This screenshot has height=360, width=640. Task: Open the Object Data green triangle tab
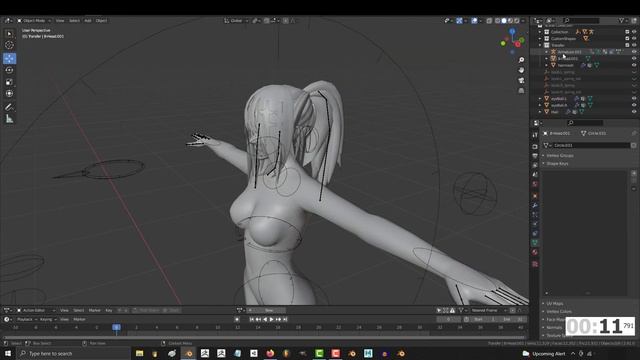pos(535,242)
